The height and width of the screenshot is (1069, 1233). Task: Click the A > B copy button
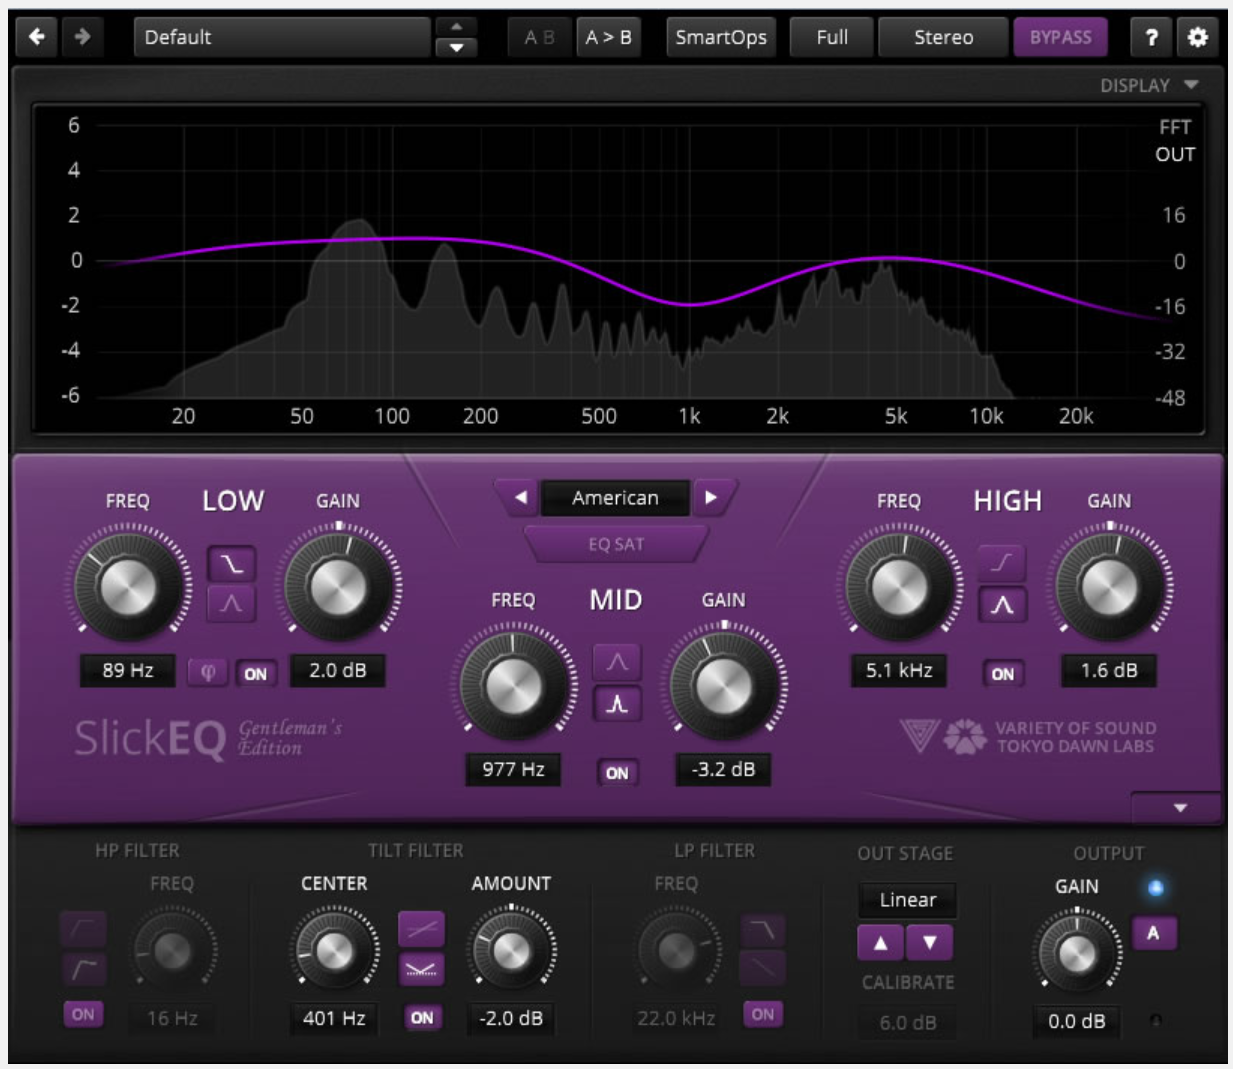[x=608, y=38]
